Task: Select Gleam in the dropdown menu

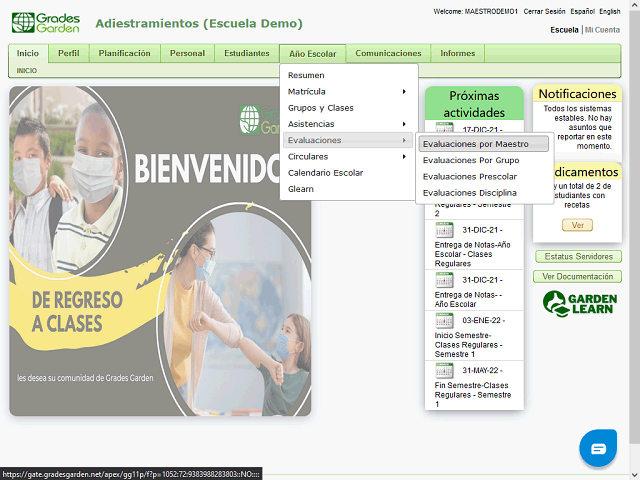Action: pos(301,189)
